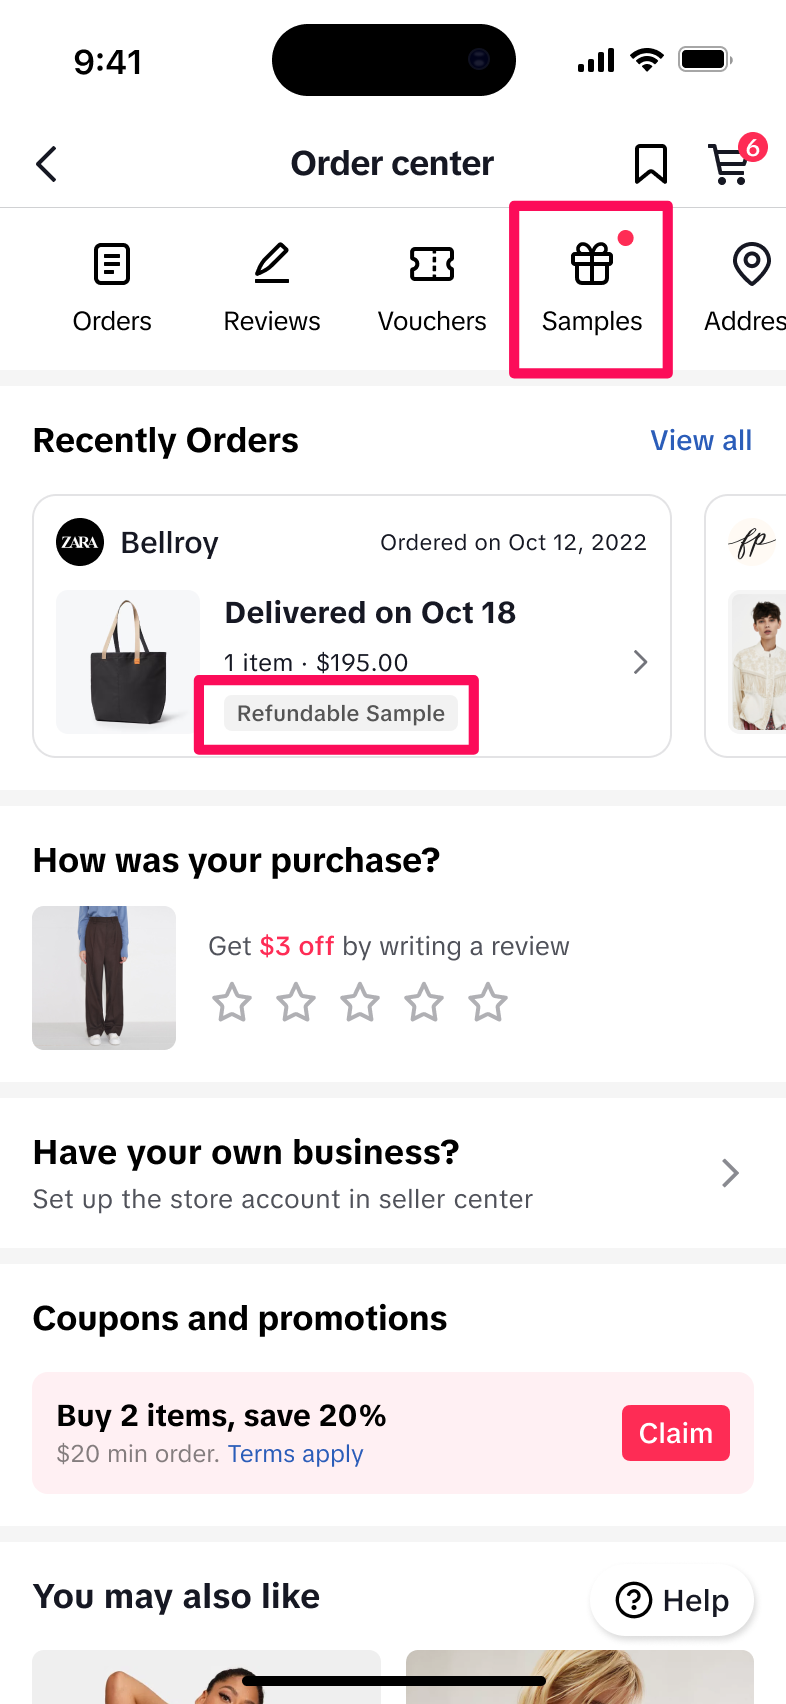
Task: Tap the black tote bag thumbnail
Action: click(128, 662)
